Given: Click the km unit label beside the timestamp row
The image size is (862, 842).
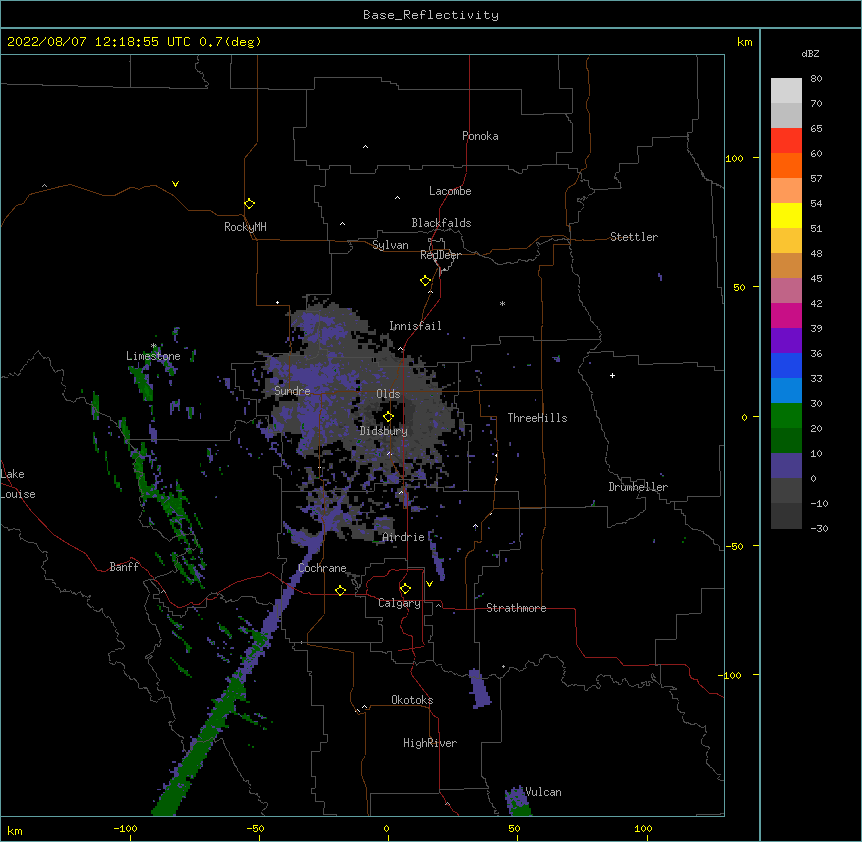Looking at the screenshot, I should [x=744, y=42].
